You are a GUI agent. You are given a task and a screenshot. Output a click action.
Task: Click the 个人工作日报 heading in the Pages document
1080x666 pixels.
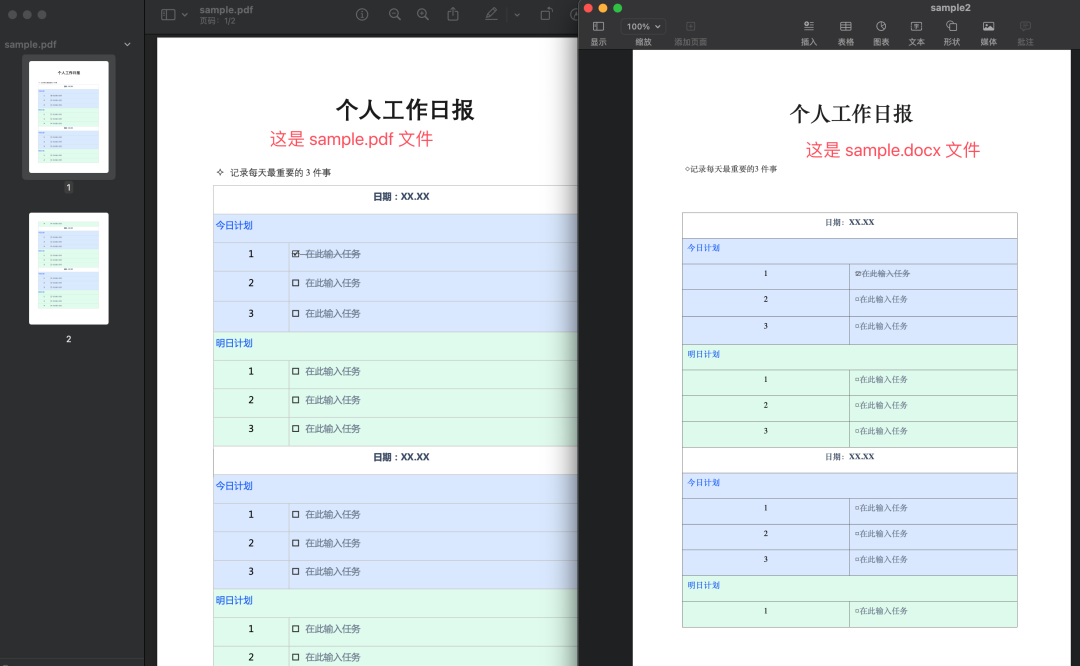pyautogui.click(x=851, y=114)
